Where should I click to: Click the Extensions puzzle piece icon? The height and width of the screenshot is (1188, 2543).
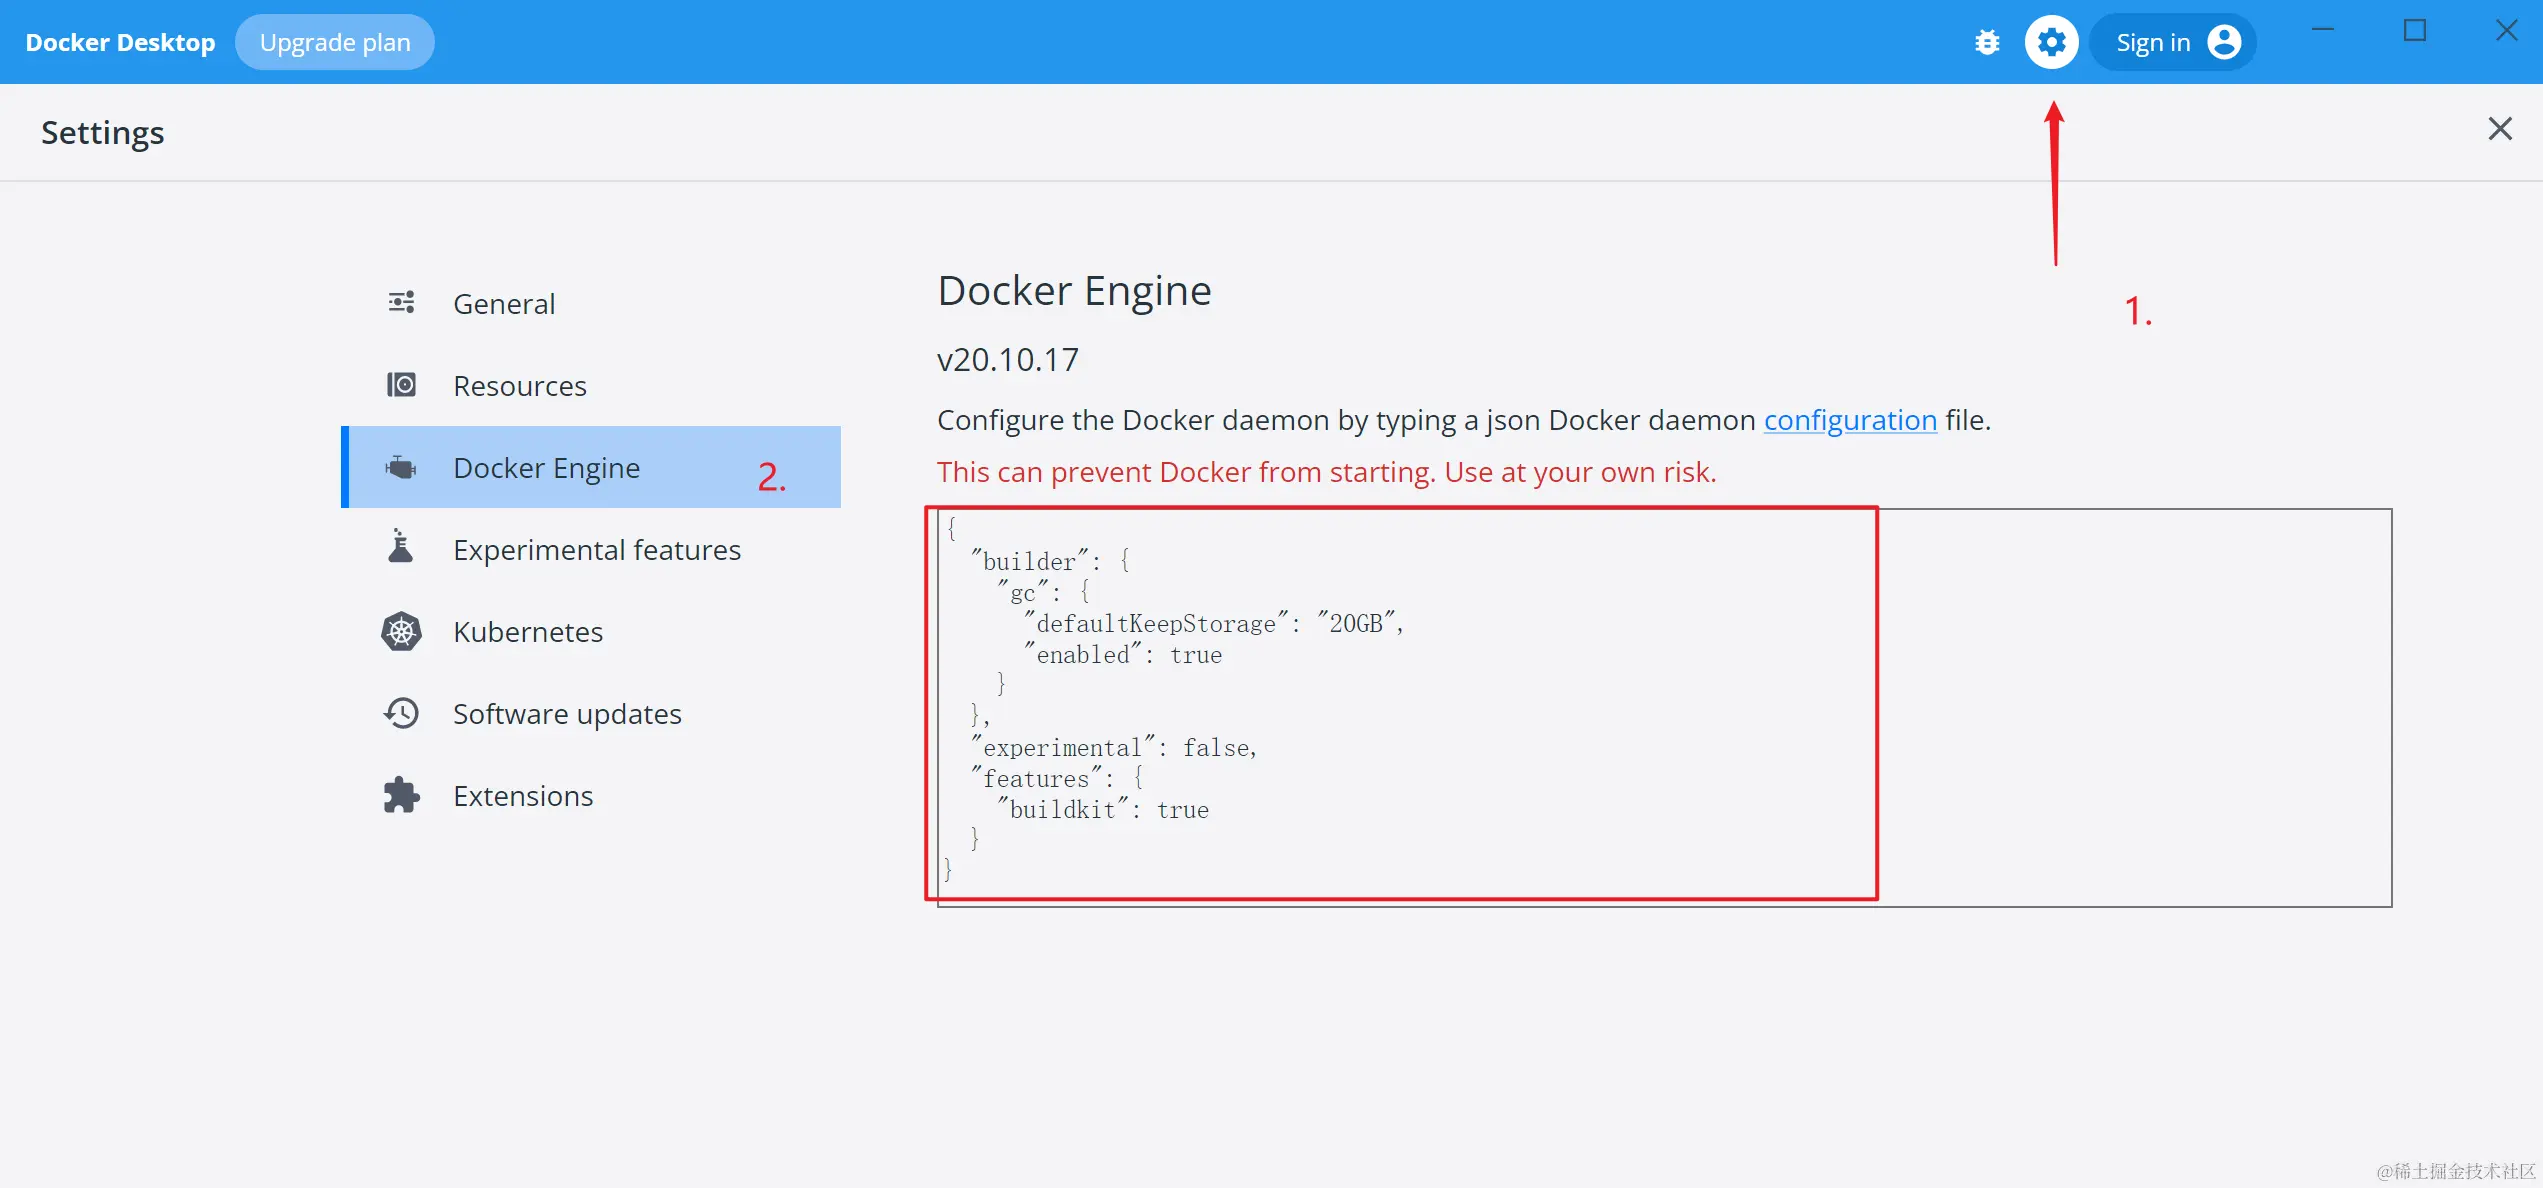(401, 795)
